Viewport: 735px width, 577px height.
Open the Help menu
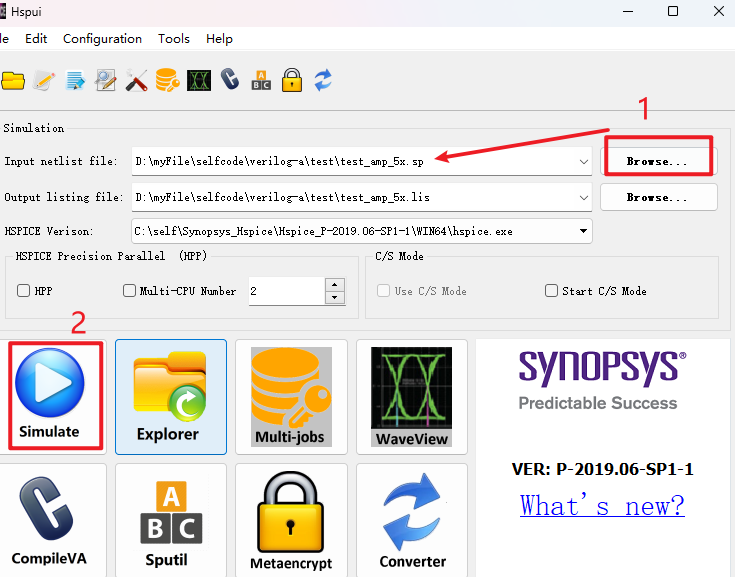point(219,38)
